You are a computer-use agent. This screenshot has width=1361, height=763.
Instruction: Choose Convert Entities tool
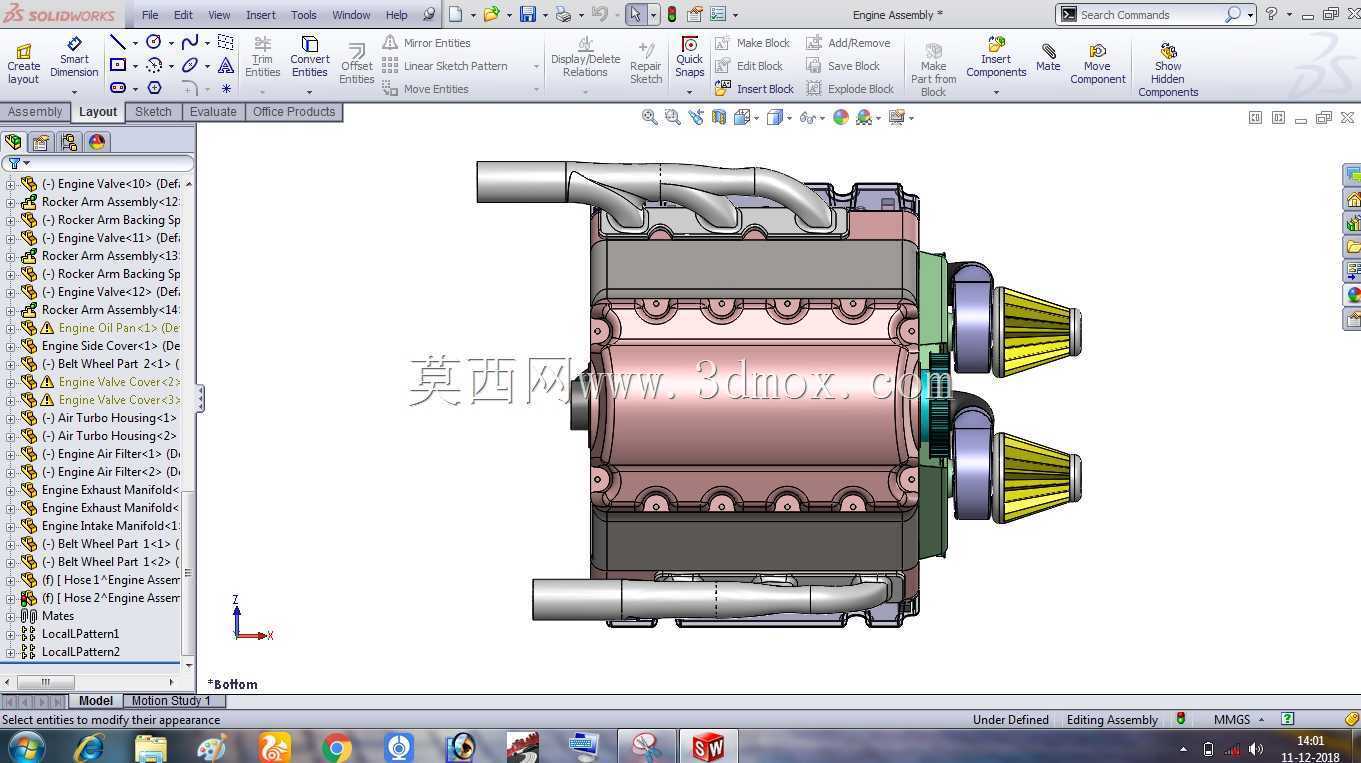(x=309, y=58)
